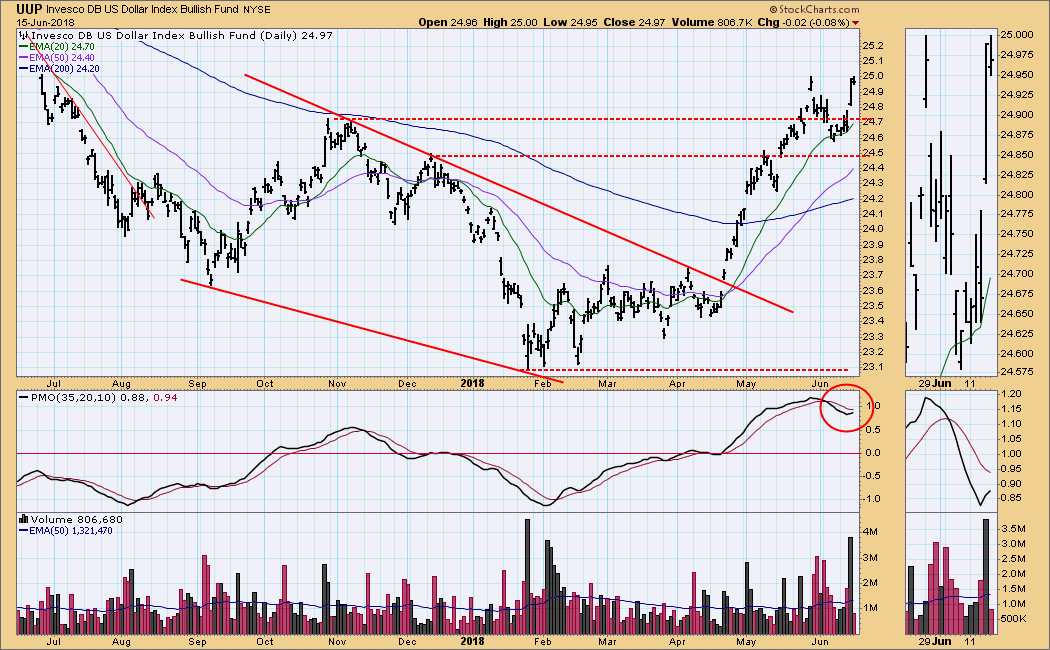The height and width of the screenshot is (650, 1050).
Task: Click the EMA(20) 24.70 legend entry
Action: click(61, 47)
